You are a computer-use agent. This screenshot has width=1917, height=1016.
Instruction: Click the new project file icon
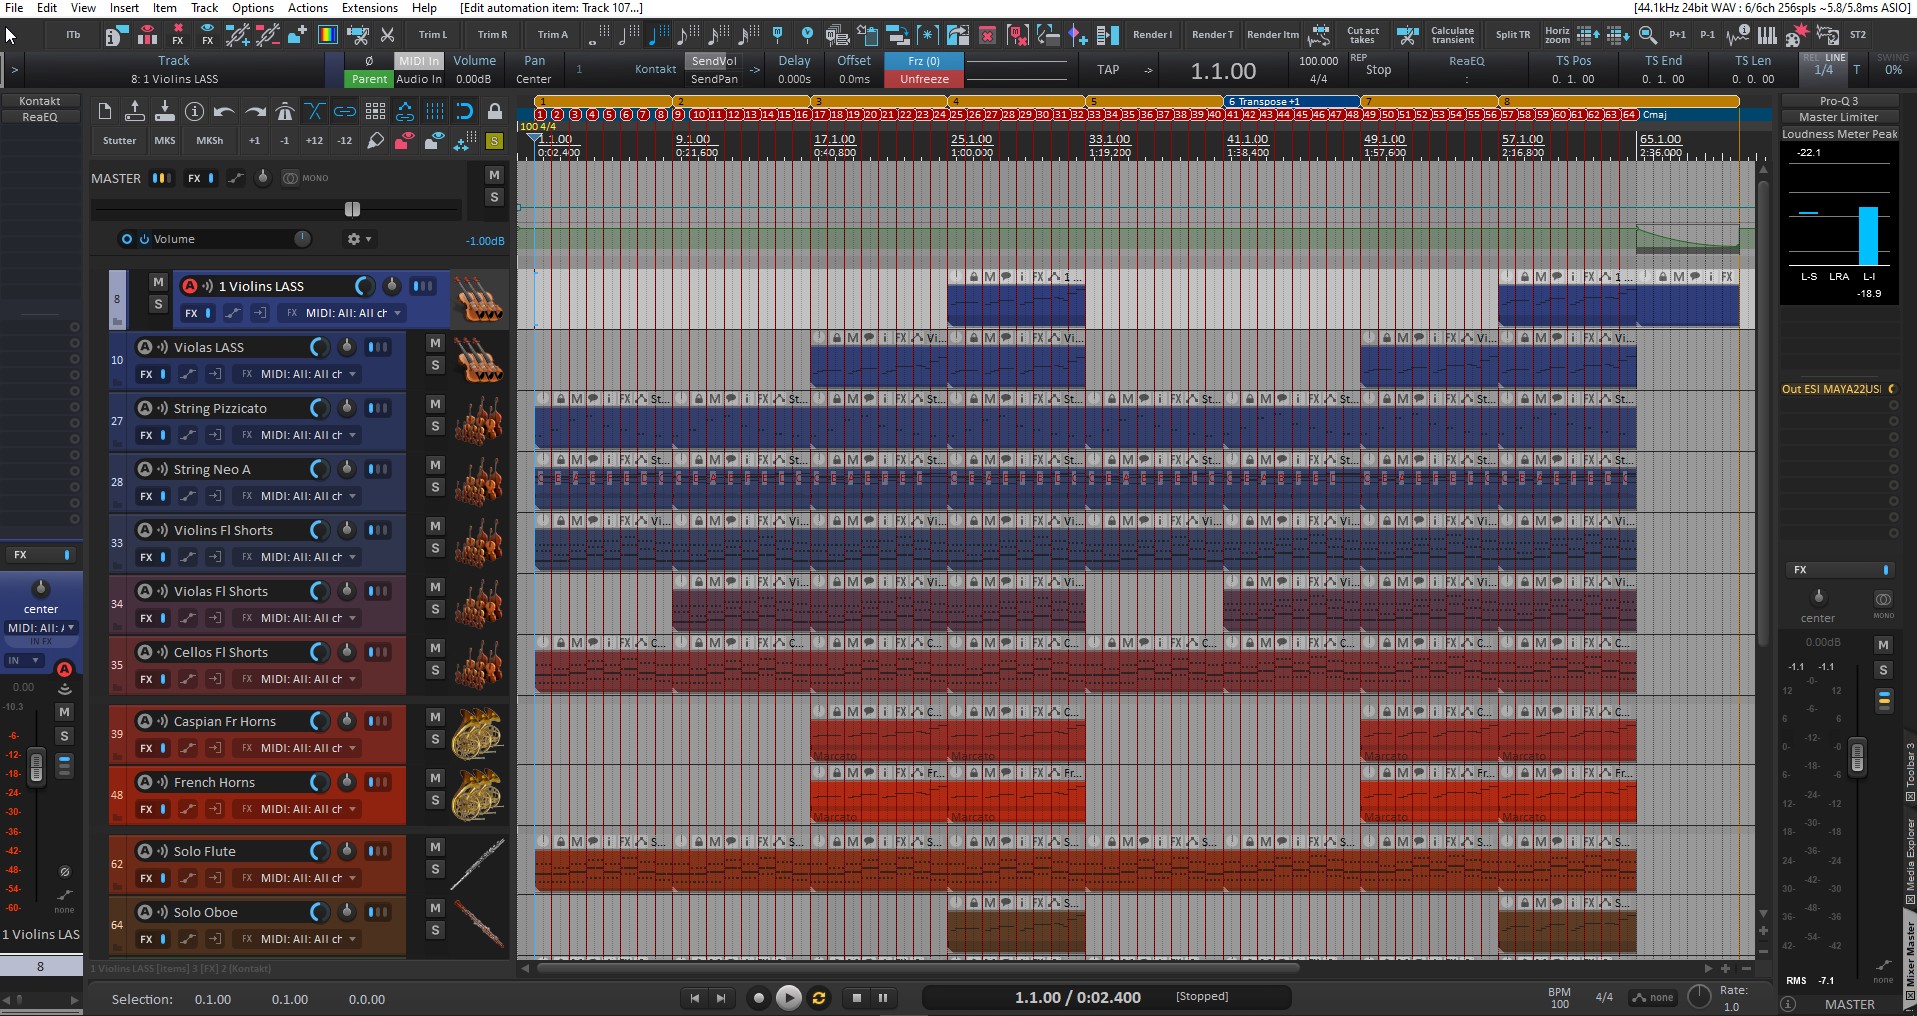[104, 111]
